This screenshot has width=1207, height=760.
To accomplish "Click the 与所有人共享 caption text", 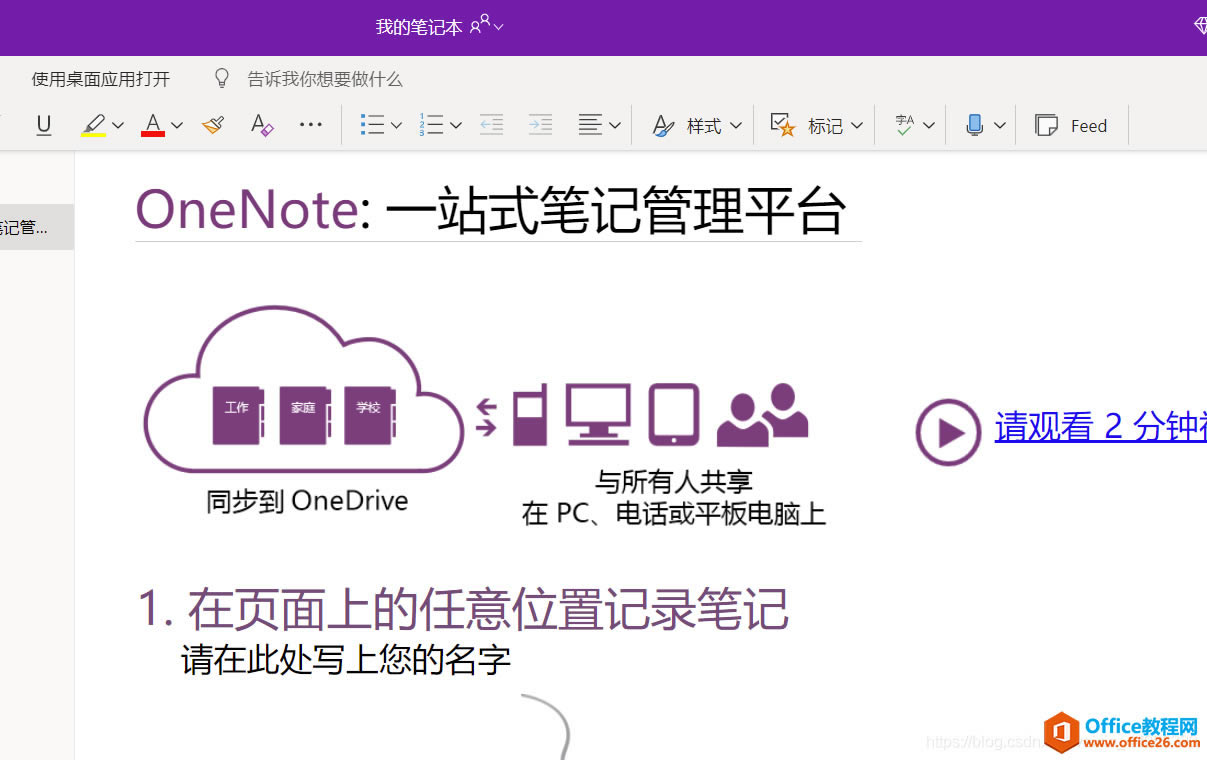I will (x=673, y=482).
